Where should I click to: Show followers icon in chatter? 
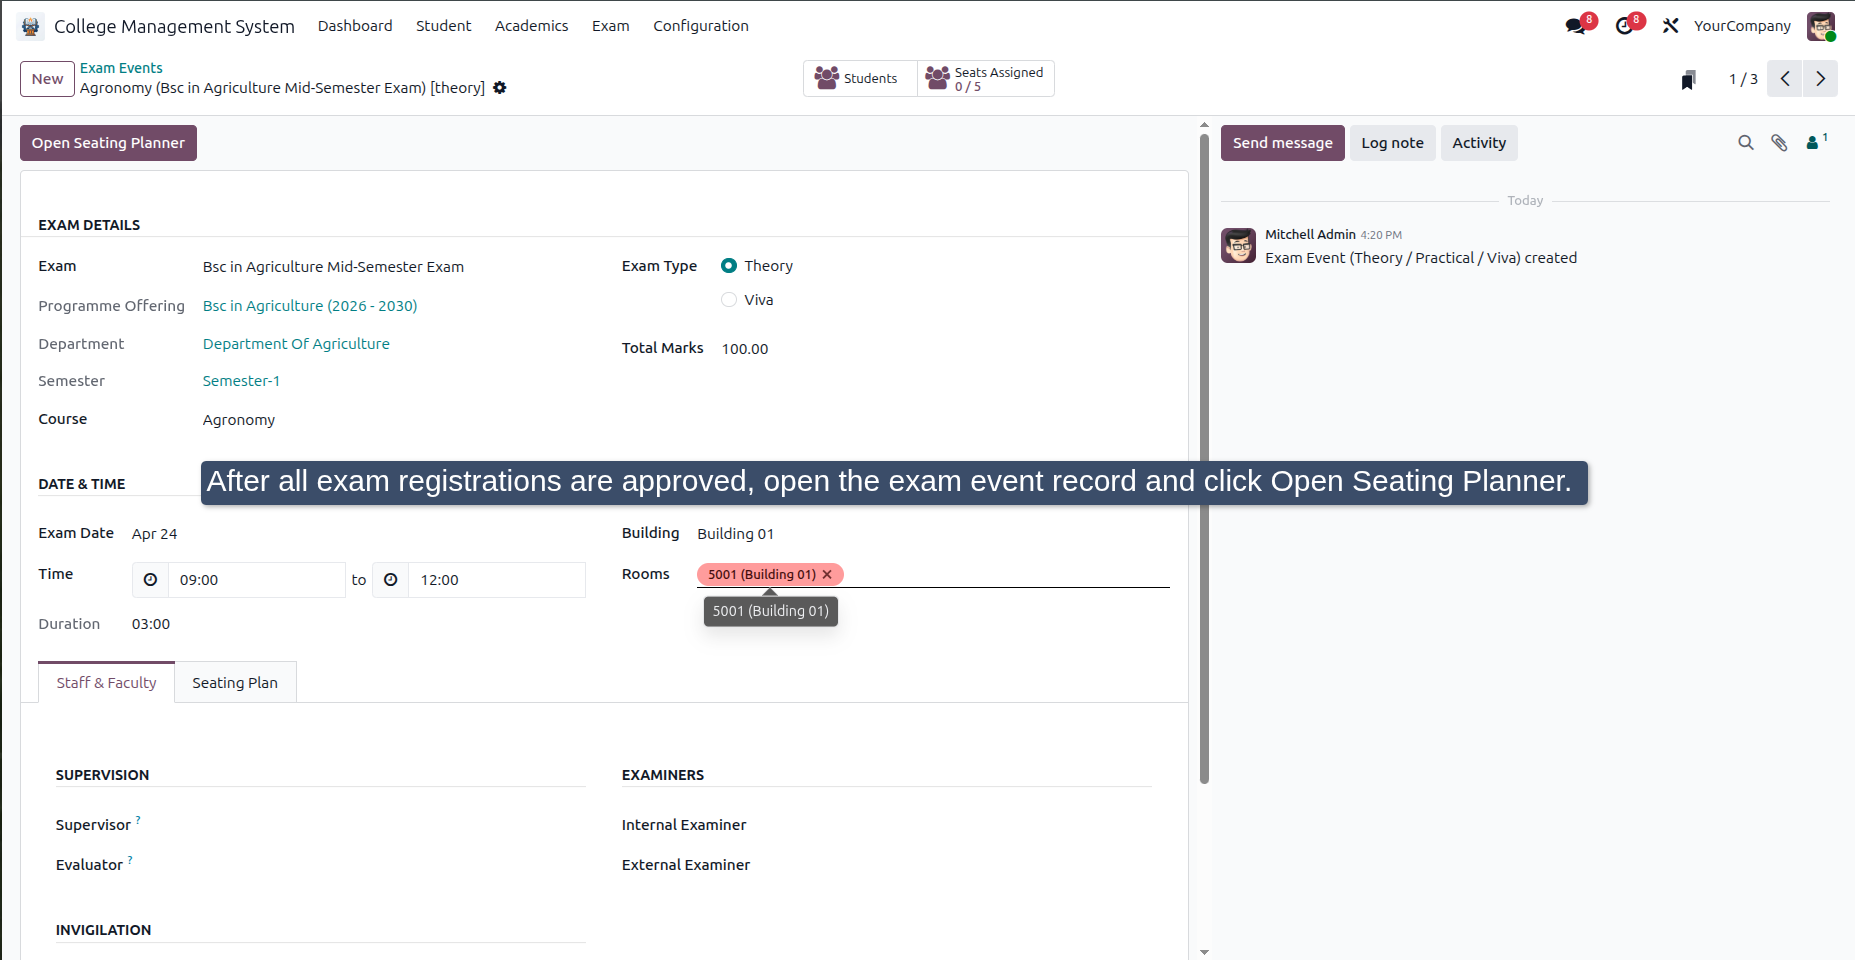(1815, 143)
